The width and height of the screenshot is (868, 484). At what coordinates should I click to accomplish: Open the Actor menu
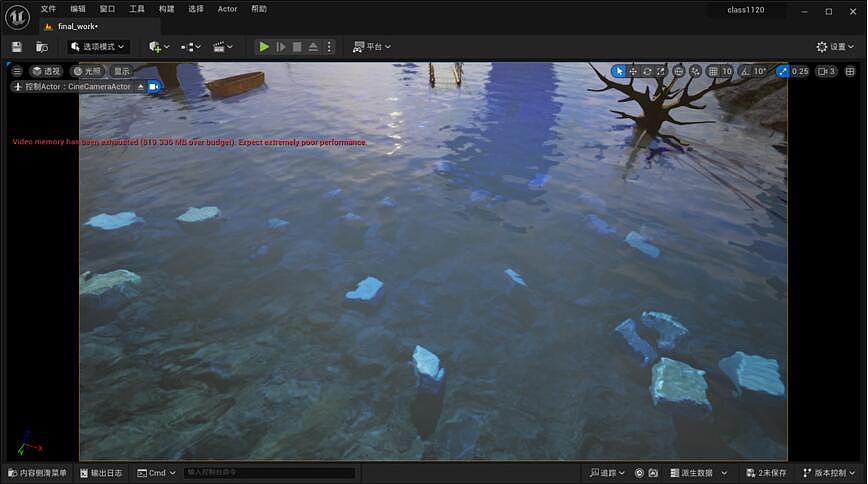tap(227, 9)
